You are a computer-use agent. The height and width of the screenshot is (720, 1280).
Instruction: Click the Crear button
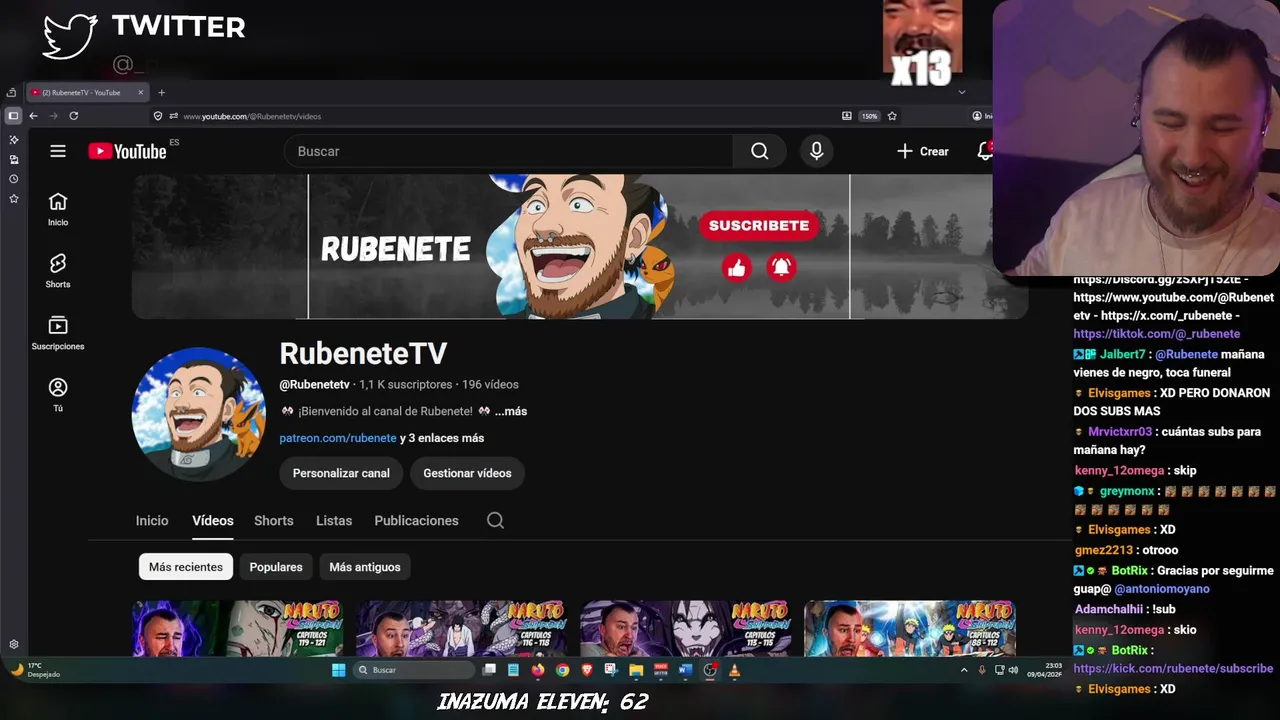pyautogui.click(x=922, y=151)
